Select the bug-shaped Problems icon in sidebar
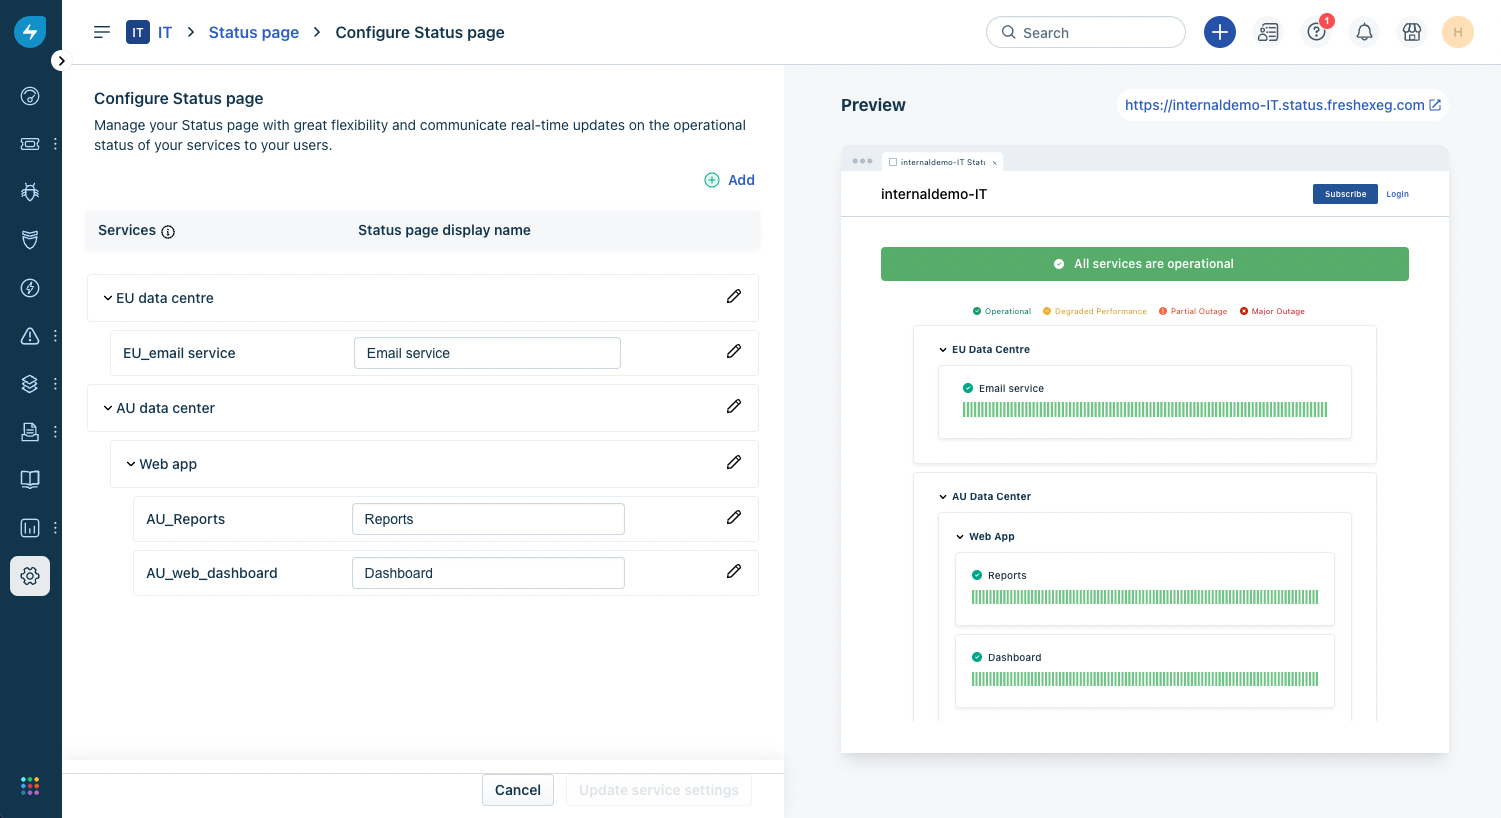Image resolution: width=1501 pixels, height=818 pixels. [x=29, y=191]
